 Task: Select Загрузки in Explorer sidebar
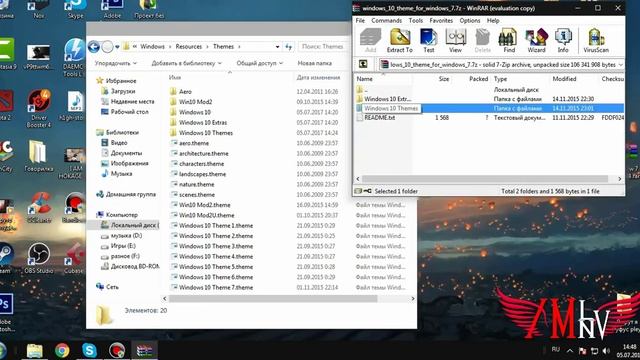122,91
